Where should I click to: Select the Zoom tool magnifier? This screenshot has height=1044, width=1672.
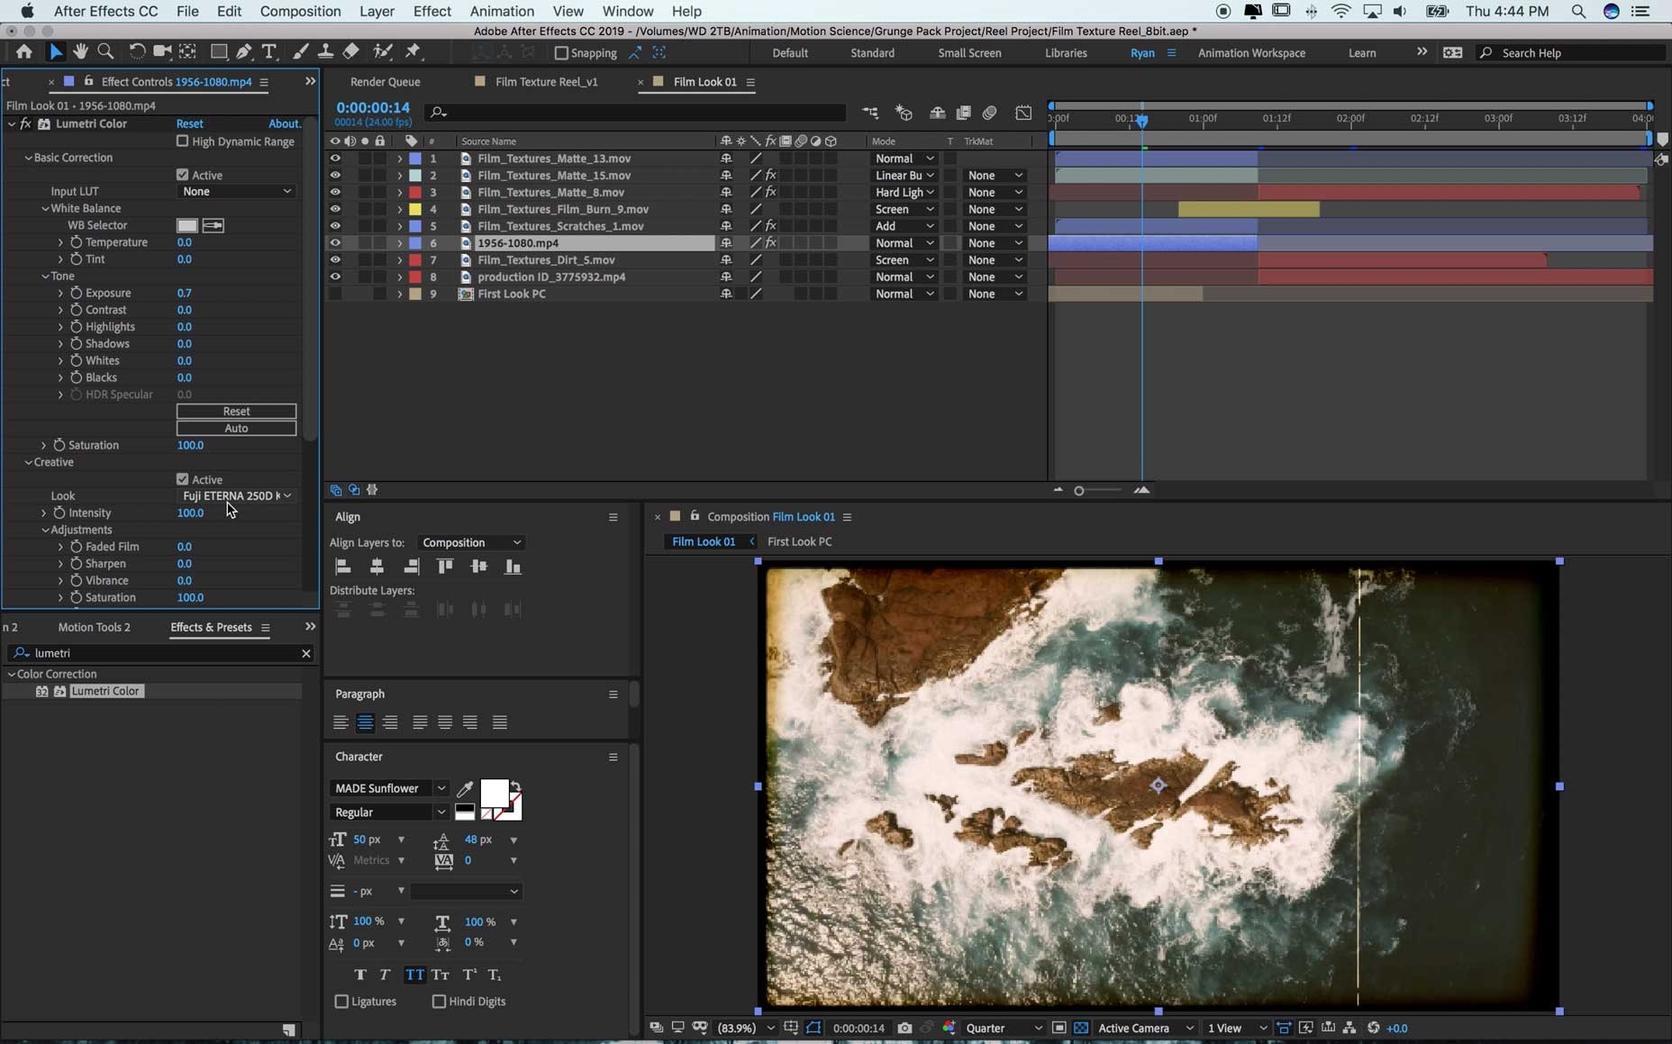coord(106,52)
